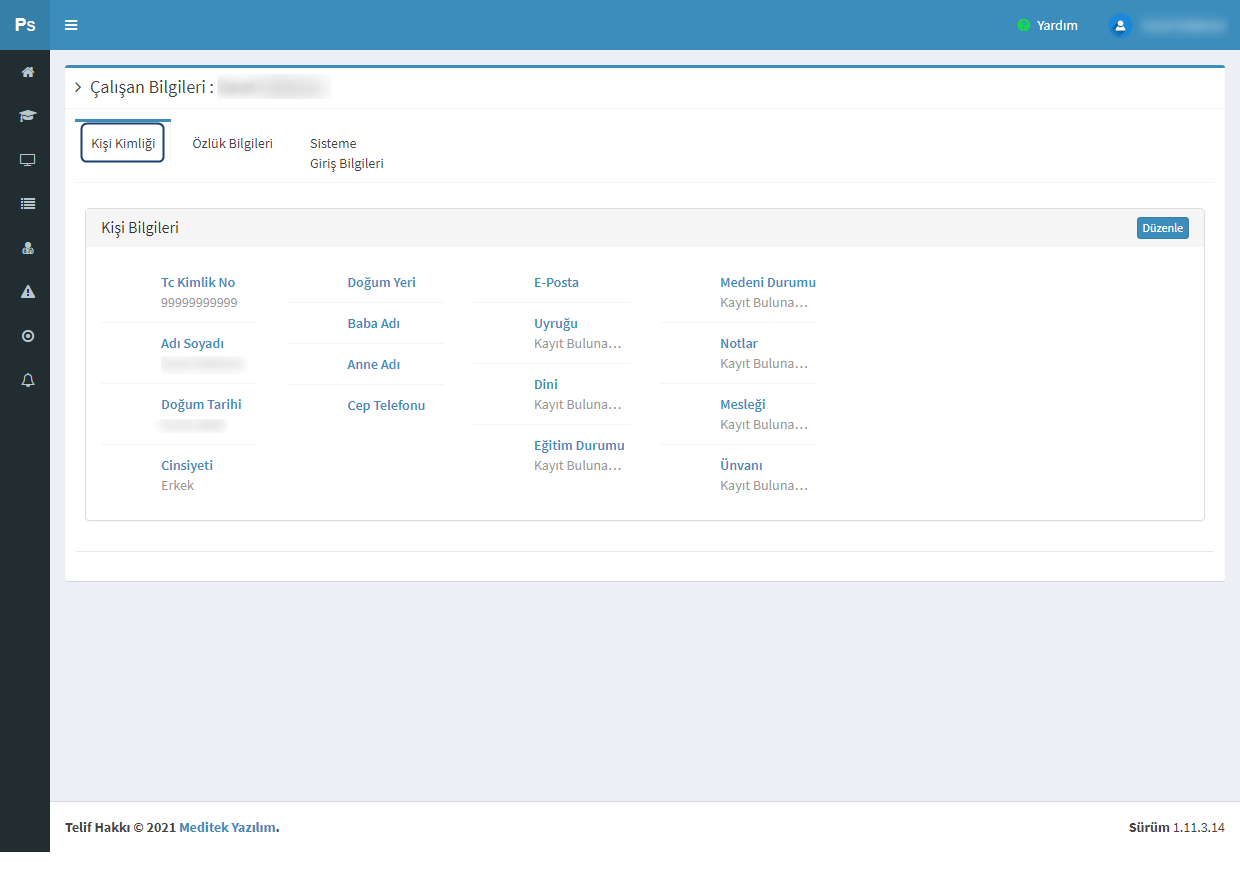The height and width of the screenshot is (883, 1240).
Task: Click the user avatar icon
Action: tap(1120, 25)
